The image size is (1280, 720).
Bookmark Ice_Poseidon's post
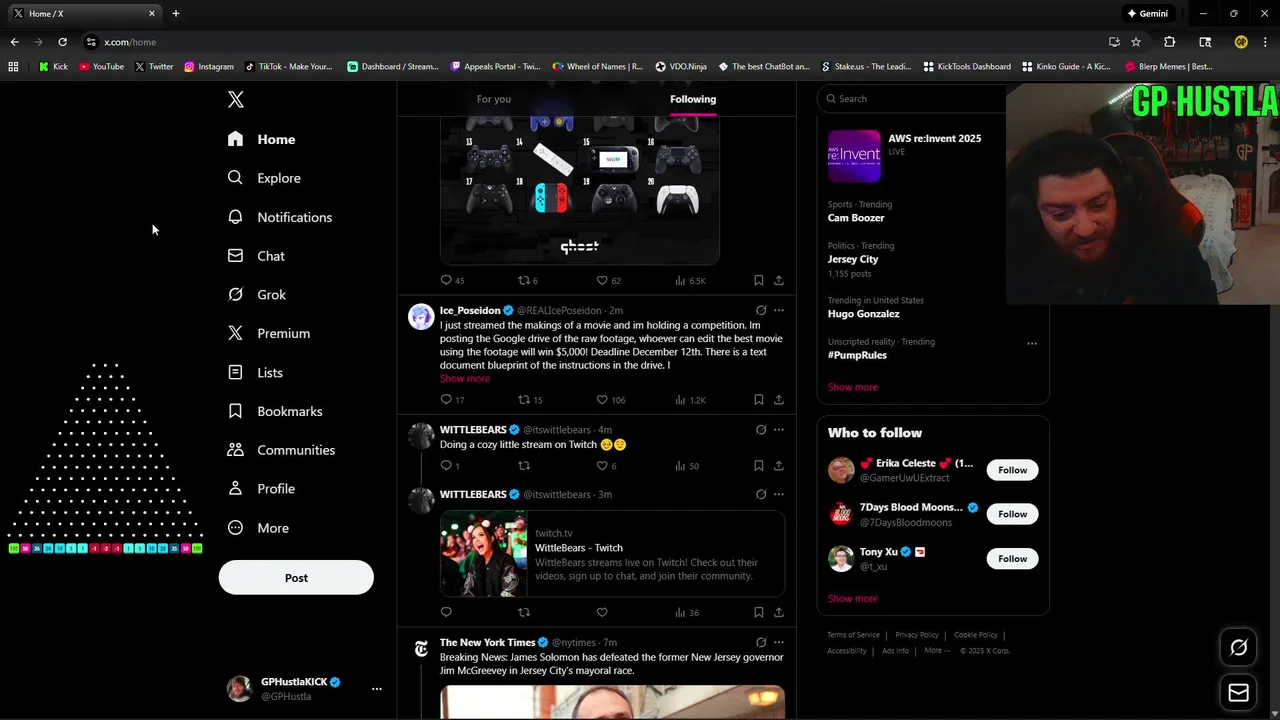coord(759,400)
